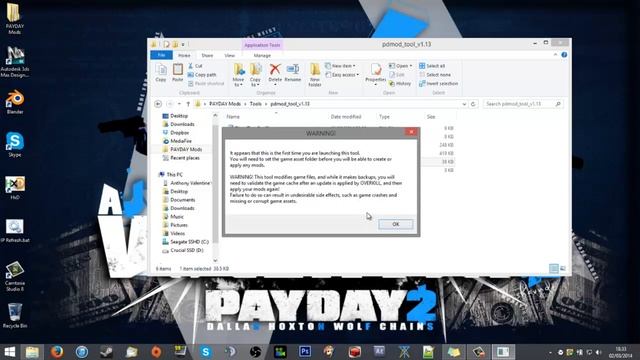Switch to the Manage ribbon tab
The height and width of the screenshot is (360, 640).
point(262,55)
